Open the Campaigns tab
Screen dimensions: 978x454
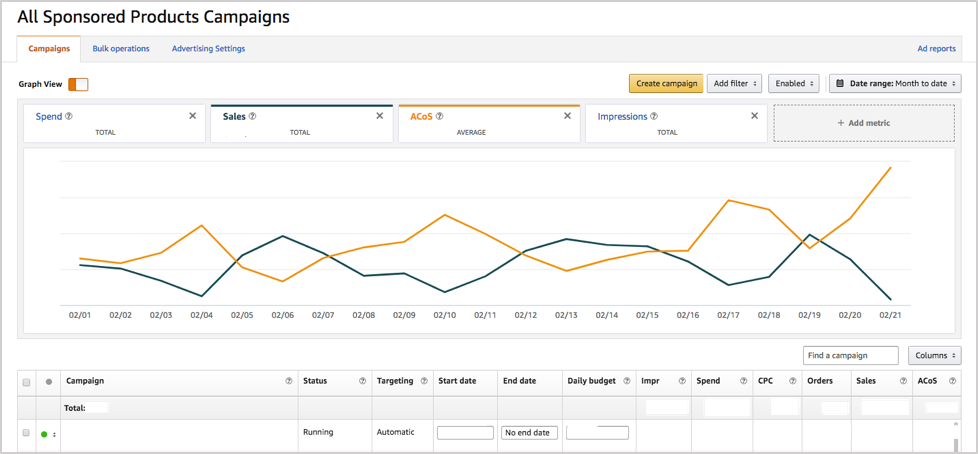(x=49, y=49)
